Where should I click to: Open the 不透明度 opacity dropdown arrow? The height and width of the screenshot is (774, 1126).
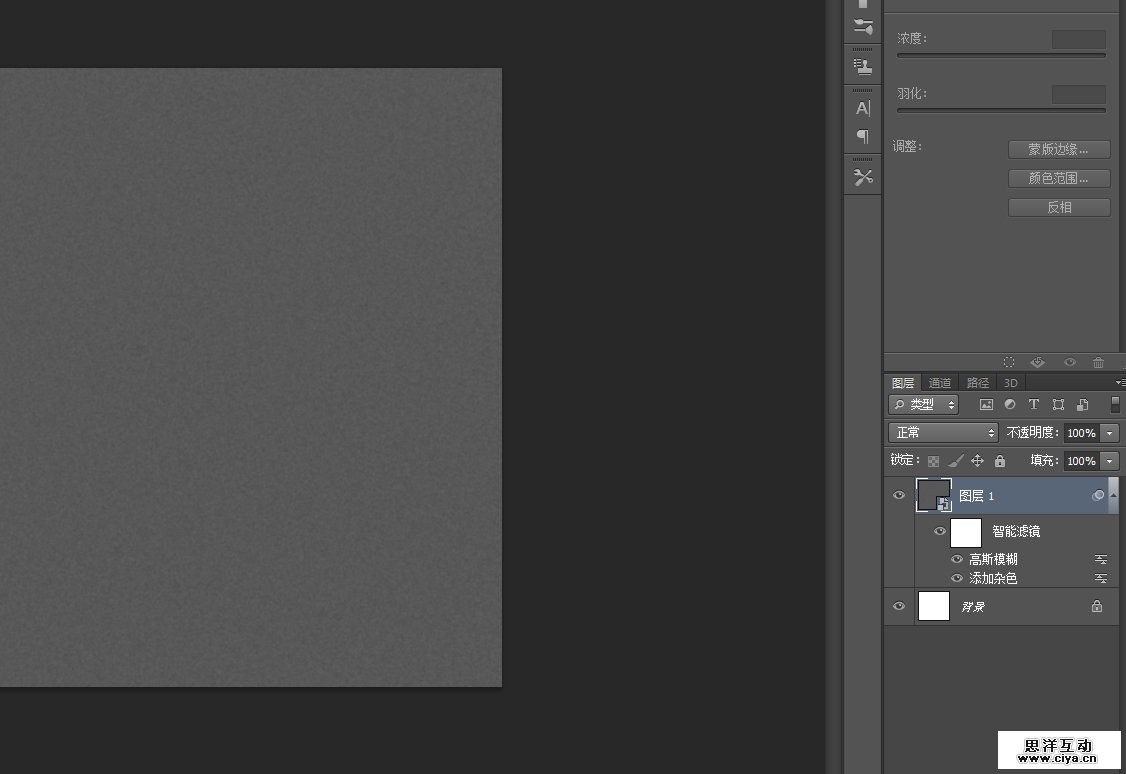tap(1109, 433)
